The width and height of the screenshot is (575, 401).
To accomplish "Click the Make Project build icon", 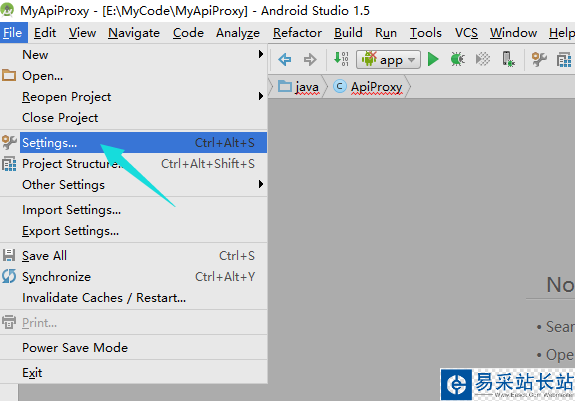I will click(x=341, y=59).
